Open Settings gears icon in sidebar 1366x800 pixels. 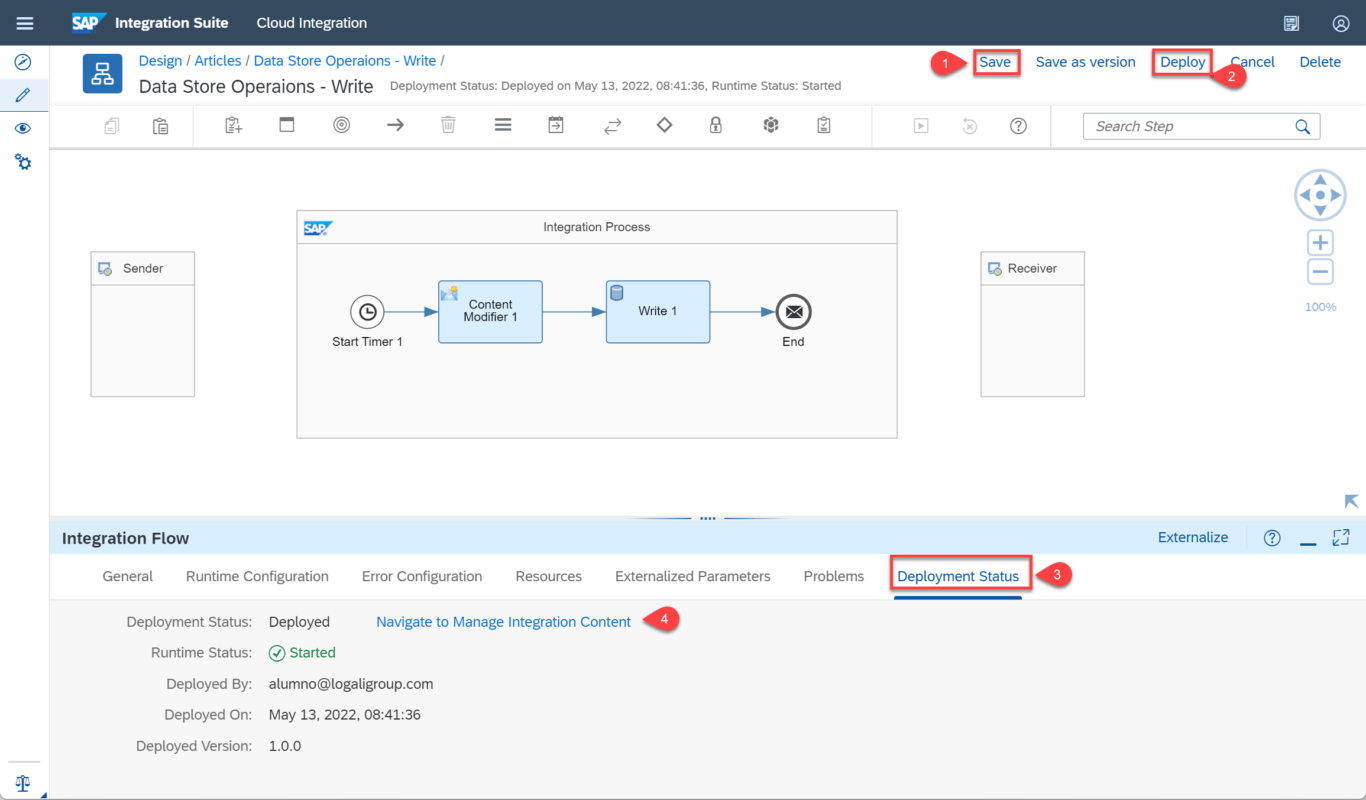[23, 161]
